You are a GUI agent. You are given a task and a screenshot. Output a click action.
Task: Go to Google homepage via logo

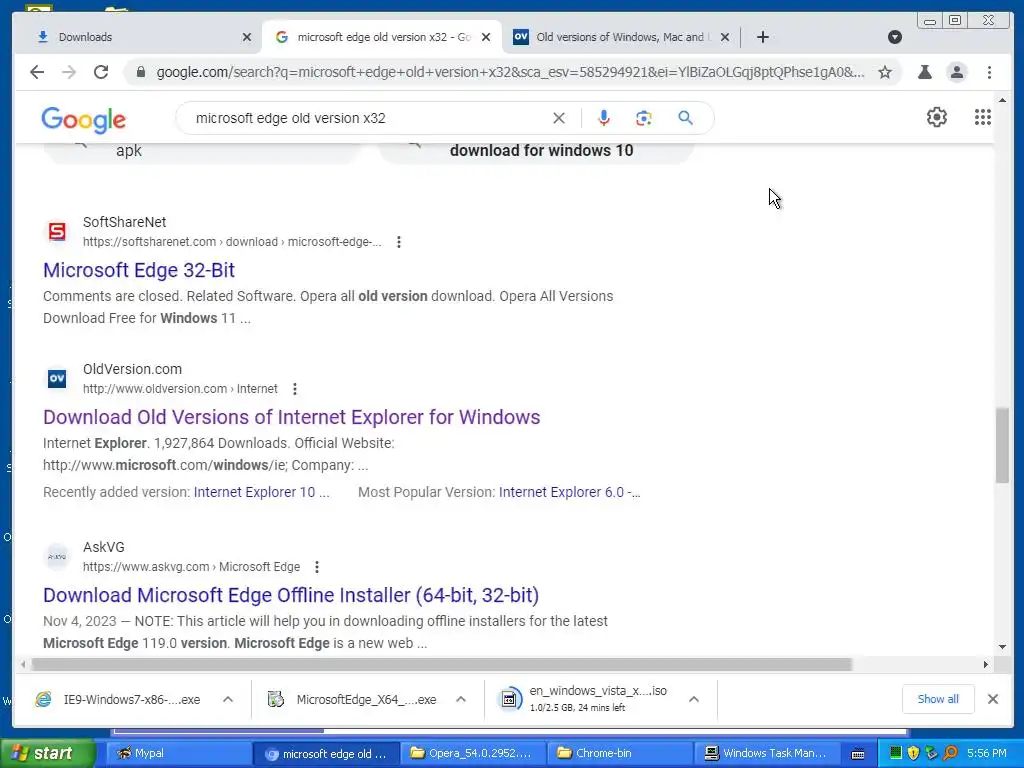pos(84,120)
